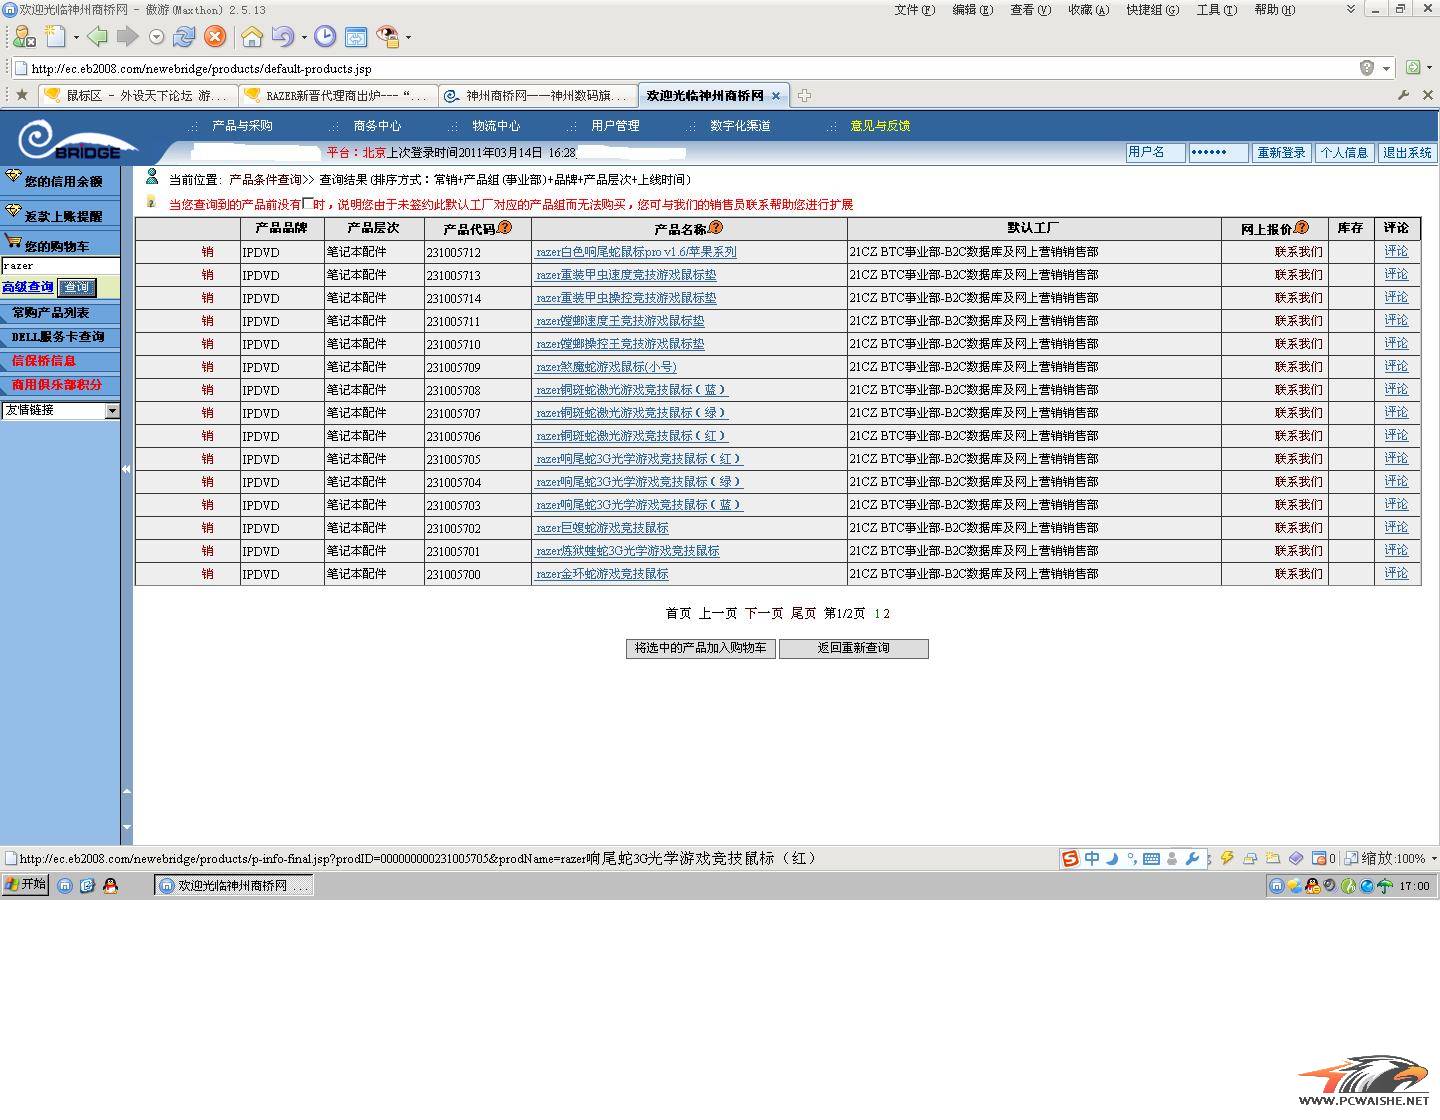Add a new tab with plus icon
The height and width of the screenshot is (1120, 1440).
point(804,96)
